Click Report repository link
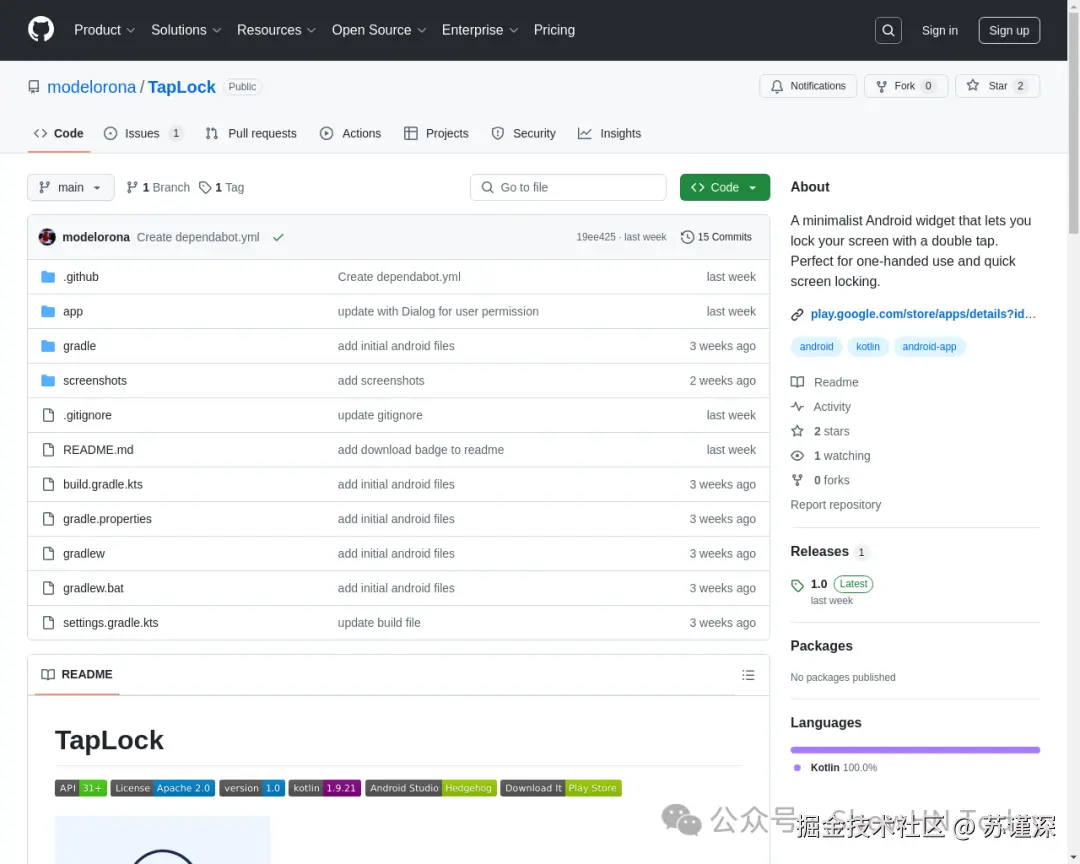 [835, 505]
